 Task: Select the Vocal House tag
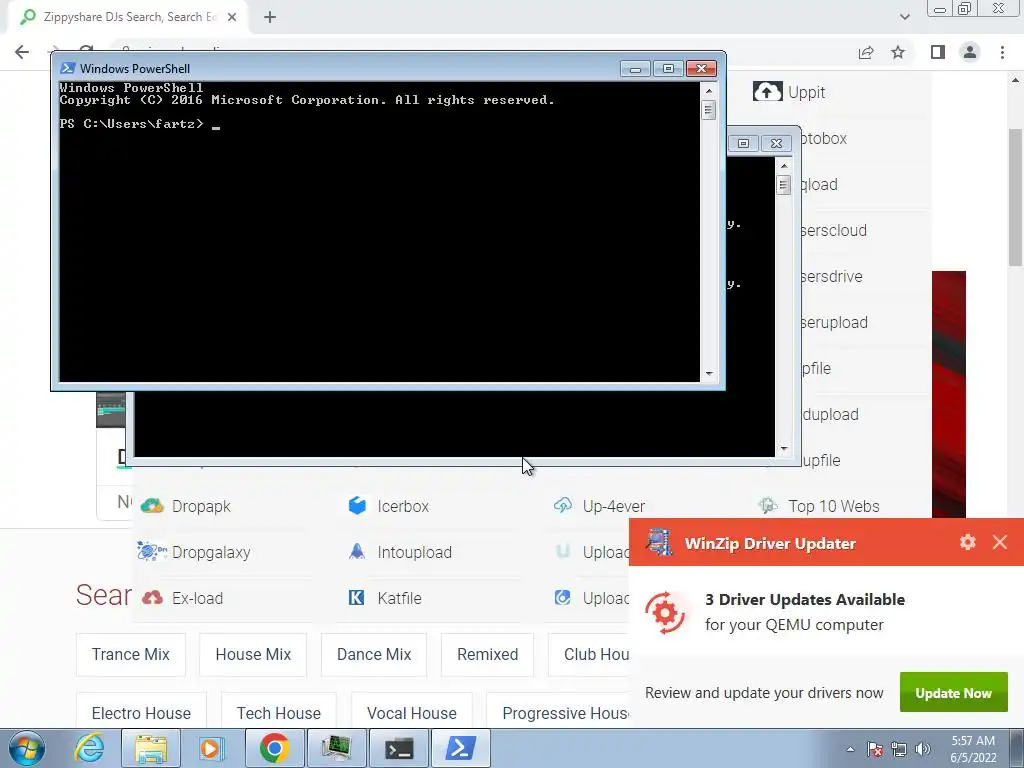pos(411,713)
